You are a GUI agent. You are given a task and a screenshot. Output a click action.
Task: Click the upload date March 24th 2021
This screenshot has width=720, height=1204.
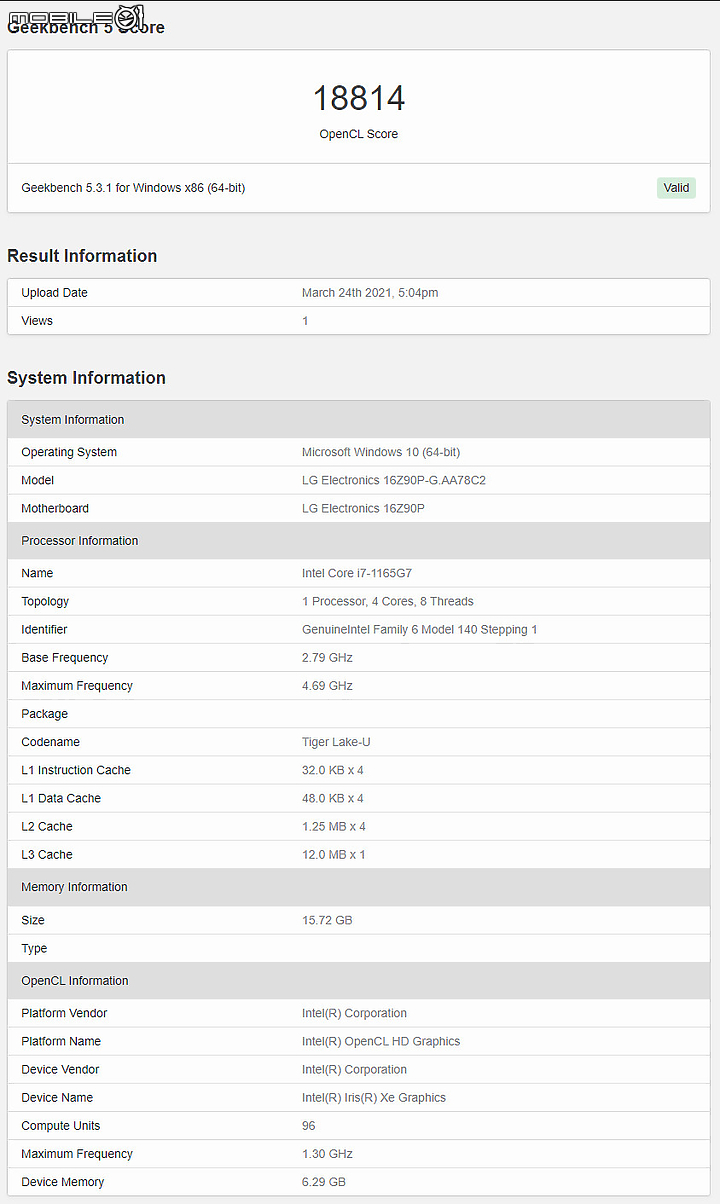click(x=370, y=293)
